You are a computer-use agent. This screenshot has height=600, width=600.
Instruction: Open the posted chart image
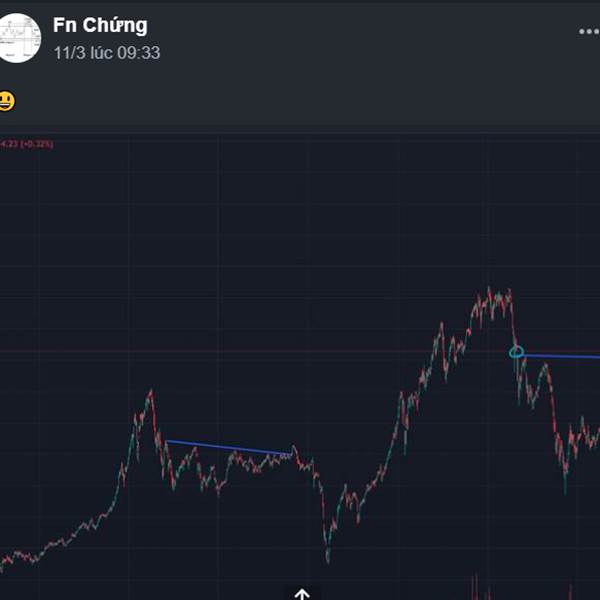(300, 367)
